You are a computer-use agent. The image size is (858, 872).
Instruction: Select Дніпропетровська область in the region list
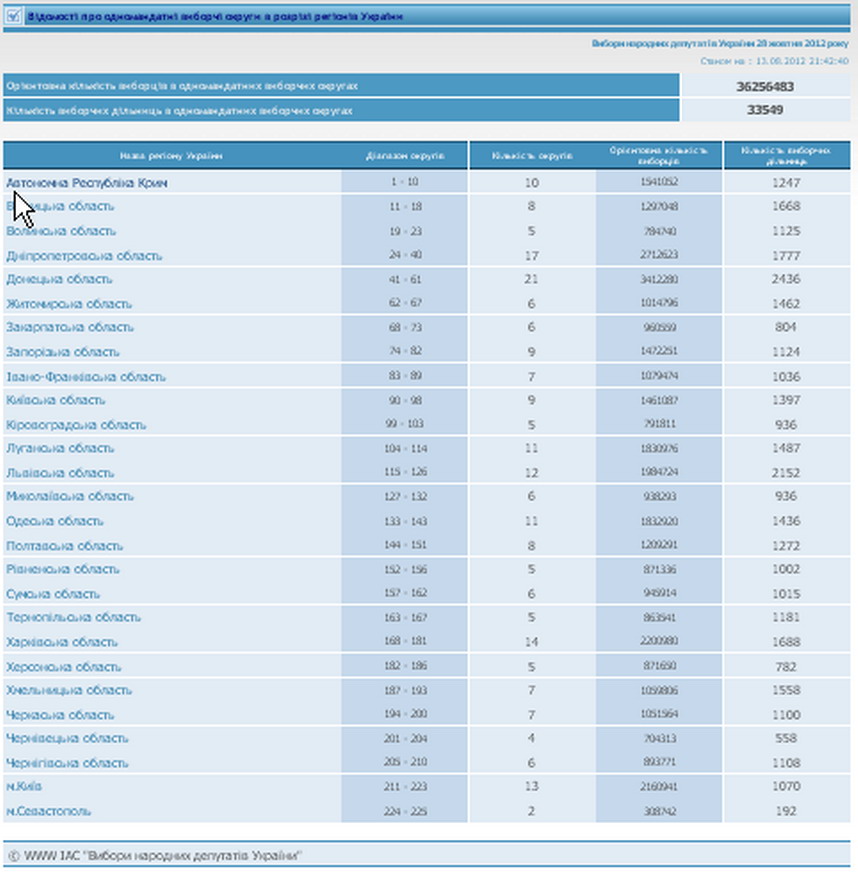coord(84,256)
